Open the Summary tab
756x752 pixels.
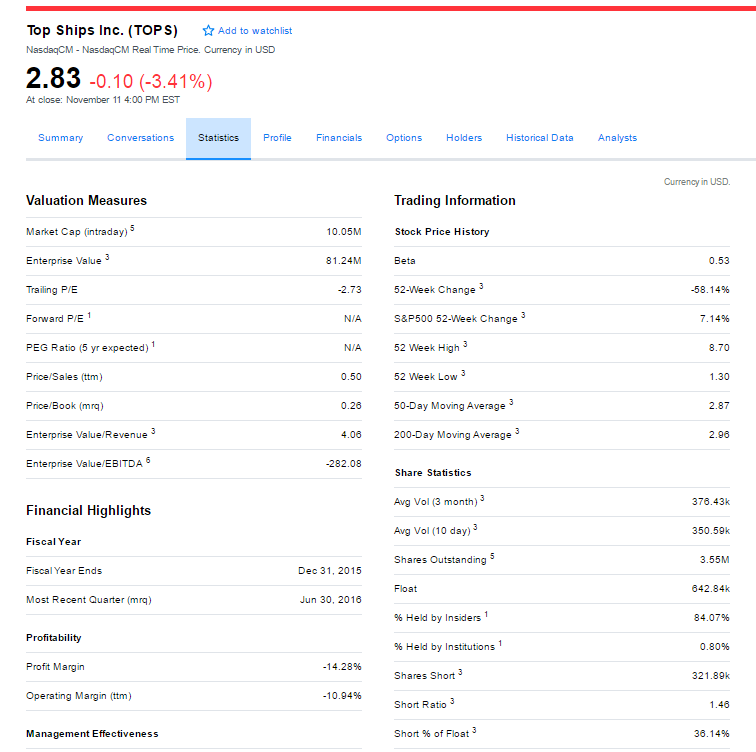(60, 138)
